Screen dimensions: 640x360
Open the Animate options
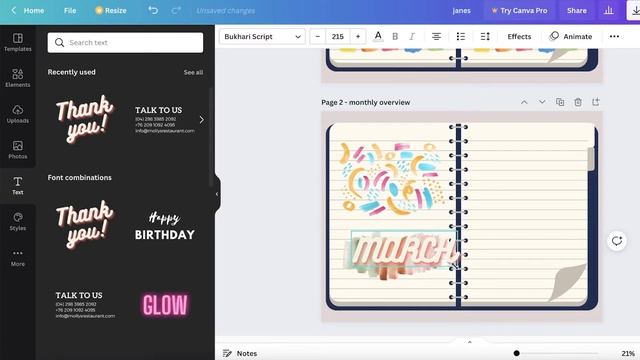point(571,36)
